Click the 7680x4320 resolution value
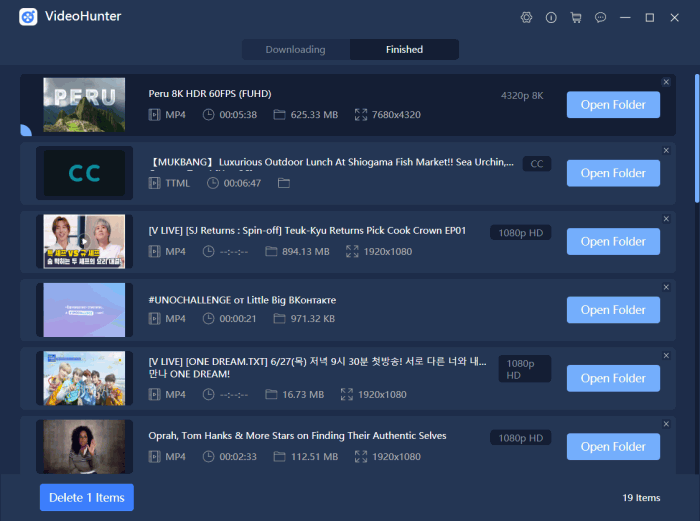700x521 pixels. click(396, 115)
